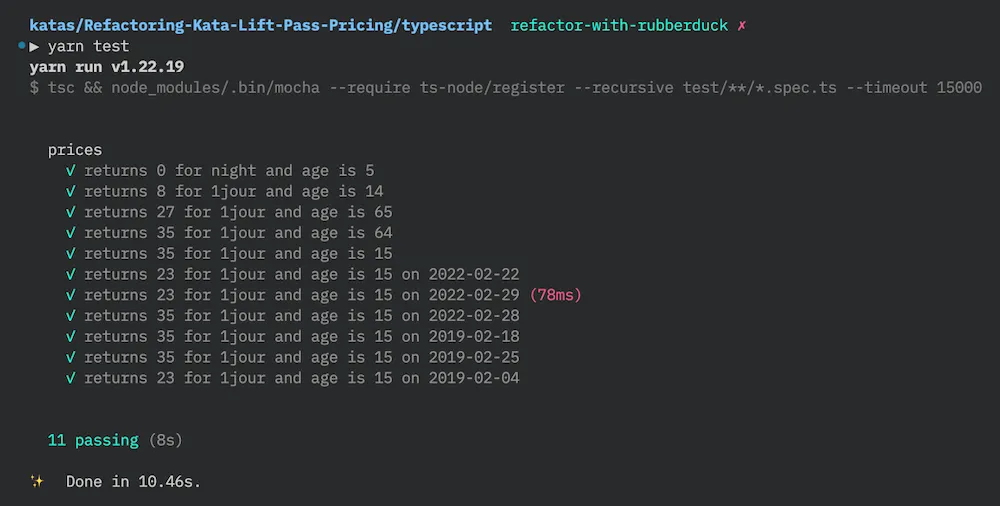Click the 78ms duration label

pos(555,295)
